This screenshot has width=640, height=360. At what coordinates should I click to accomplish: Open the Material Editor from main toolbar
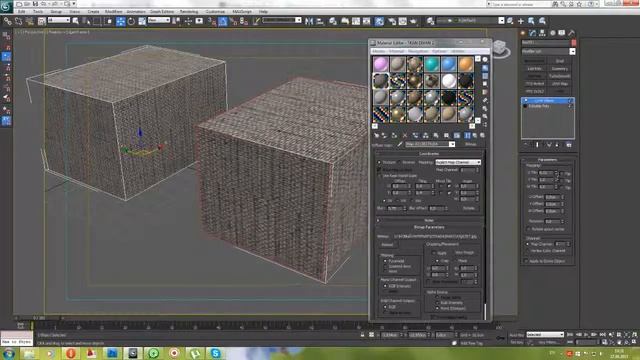pos(379,21)
